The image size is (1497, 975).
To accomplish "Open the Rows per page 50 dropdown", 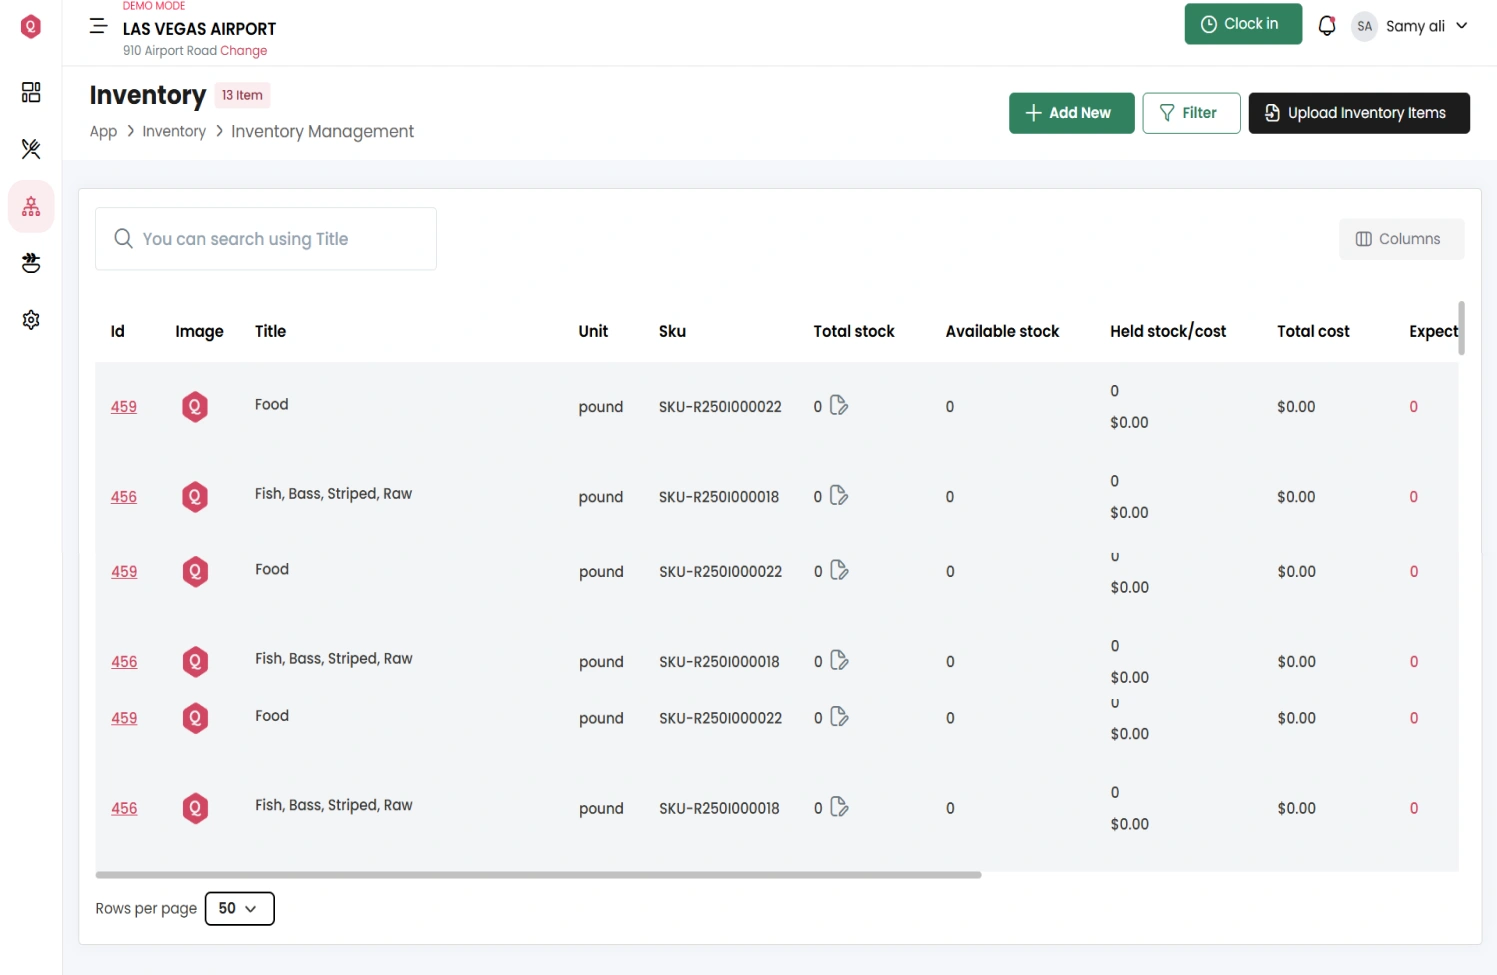I will 239,908.
